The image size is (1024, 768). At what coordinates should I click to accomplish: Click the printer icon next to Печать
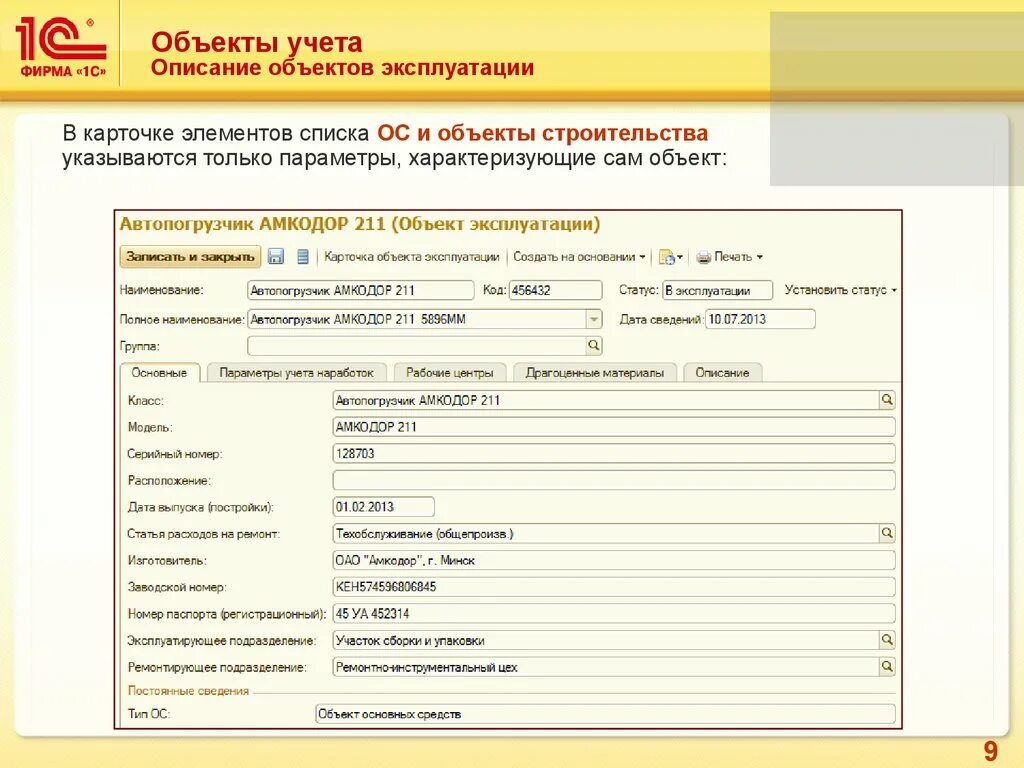(x=703, y=257)
